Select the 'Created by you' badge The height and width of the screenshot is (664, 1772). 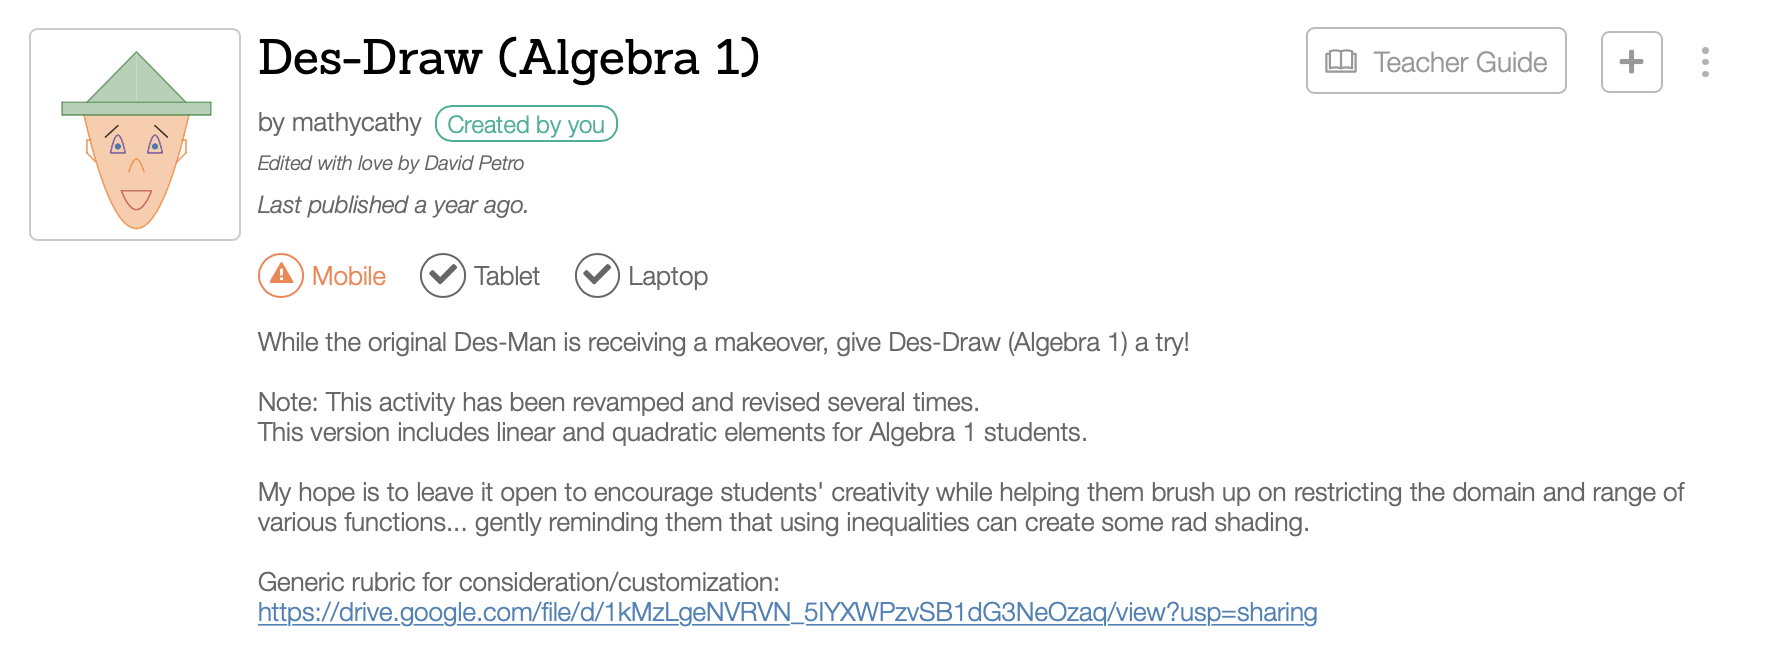[526, 124]
